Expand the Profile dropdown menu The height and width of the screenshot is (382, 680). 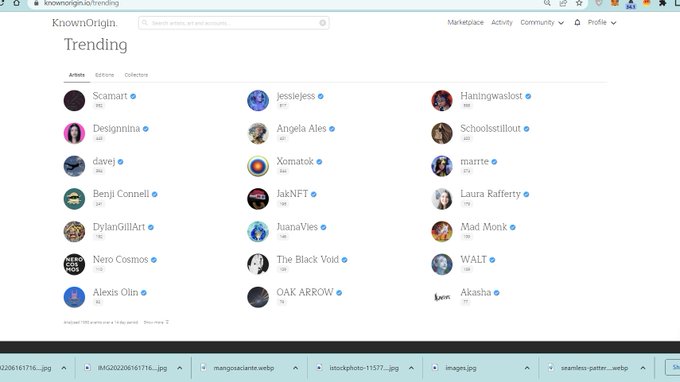pyautogui.click(x=602, y=23)
